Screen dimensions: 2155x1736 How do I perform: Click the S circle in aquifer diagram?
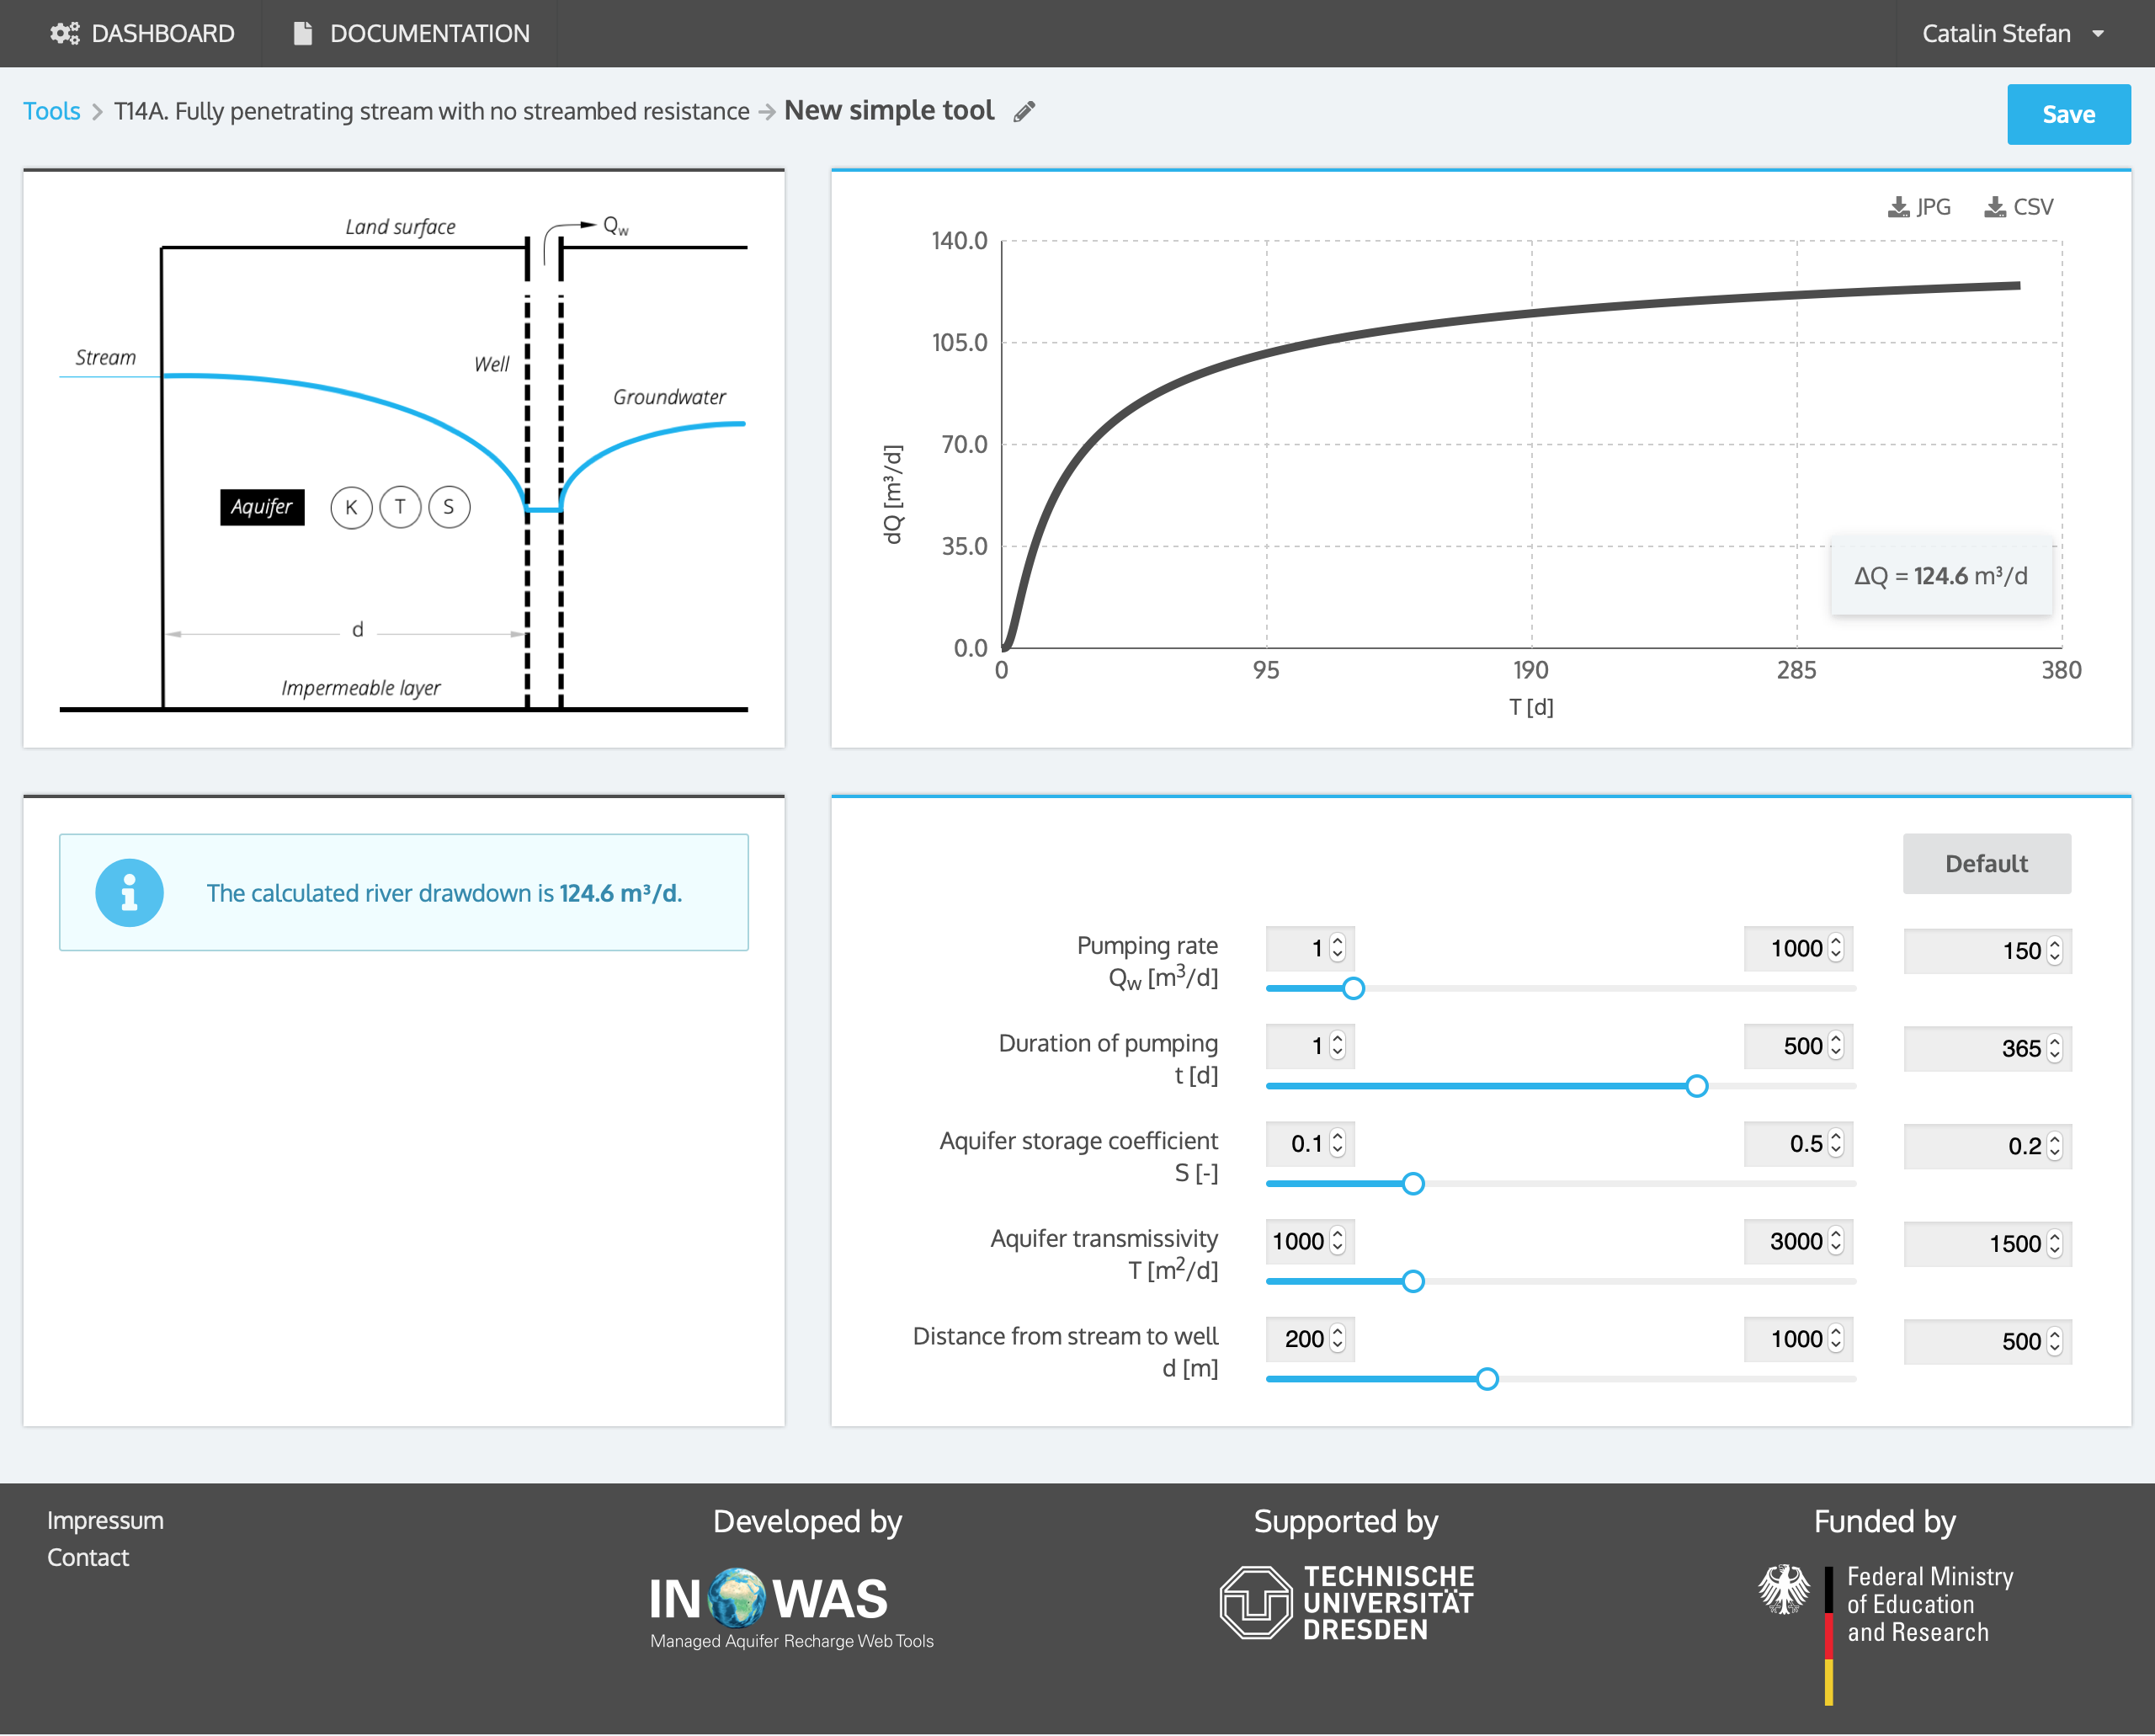[449, 508]
